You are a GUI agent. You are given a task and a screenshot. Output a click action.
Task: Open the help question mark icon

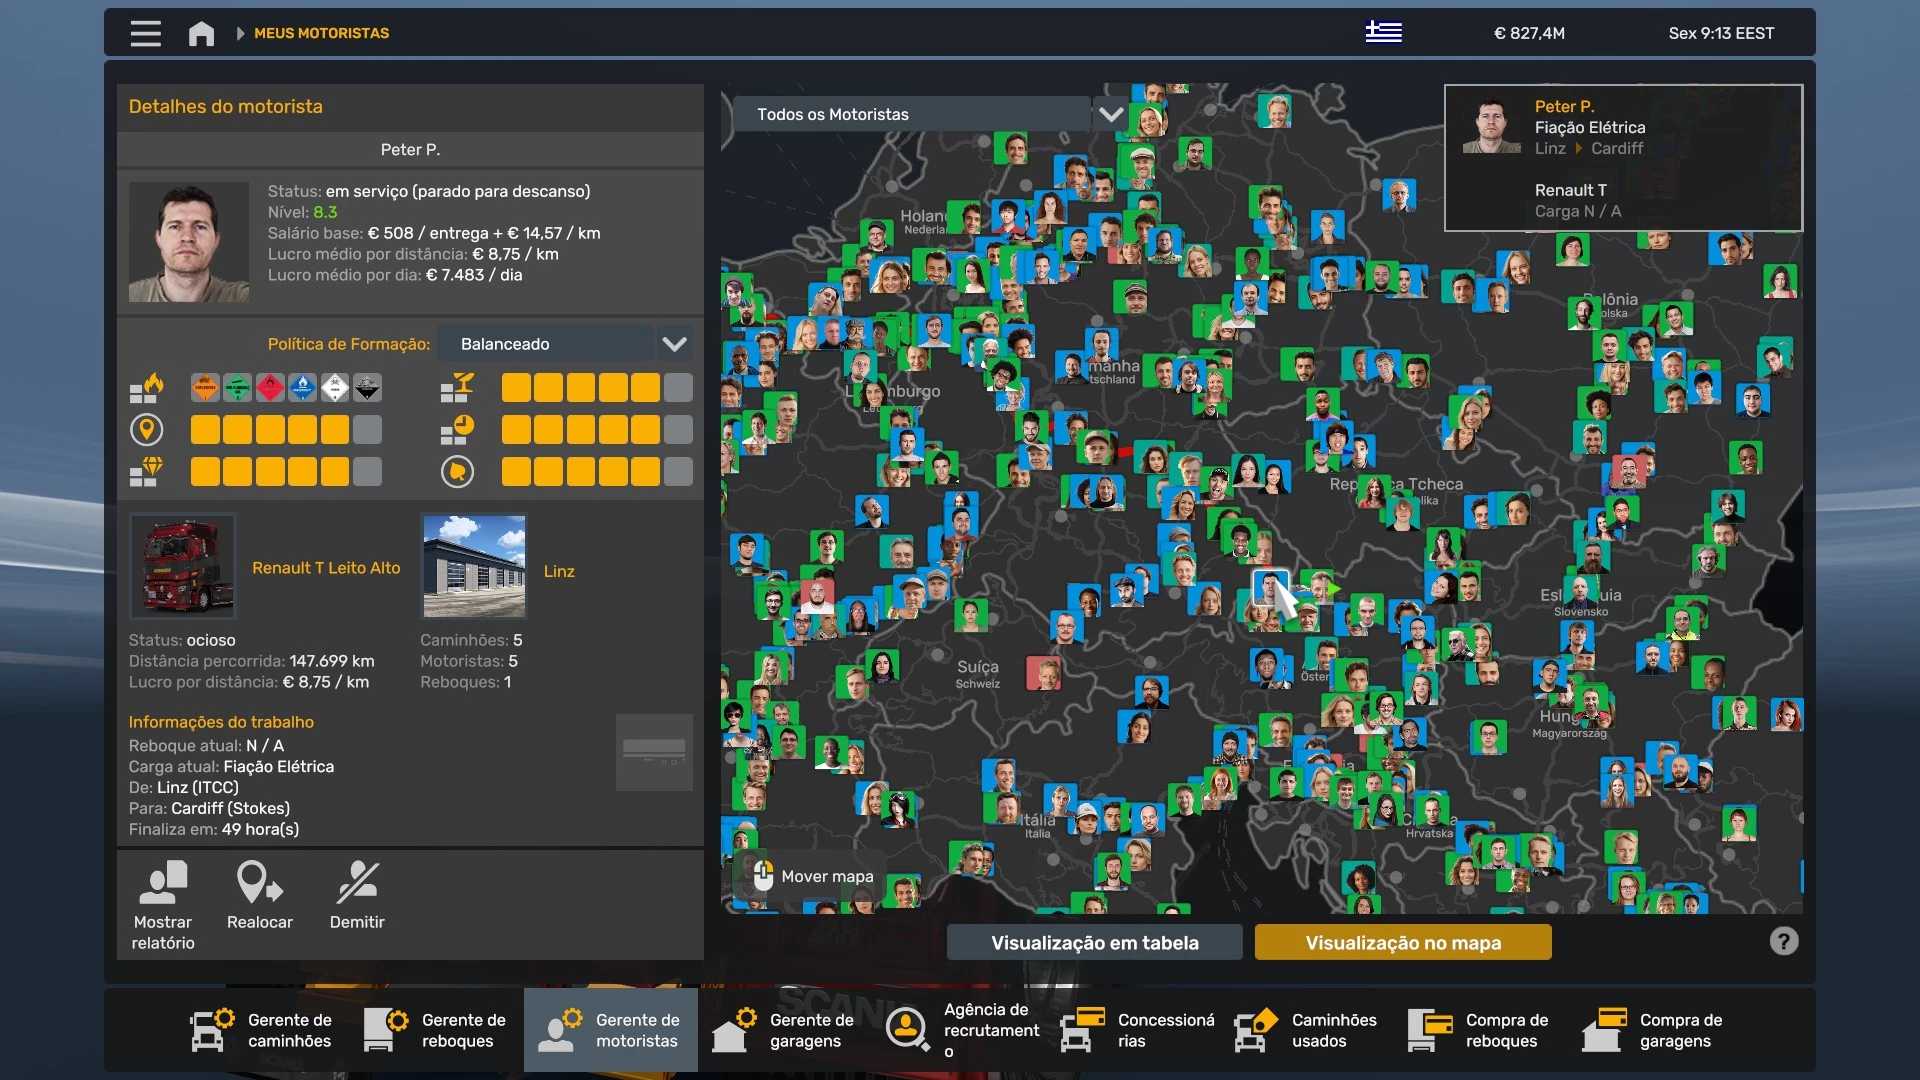tap(1783, 941)
